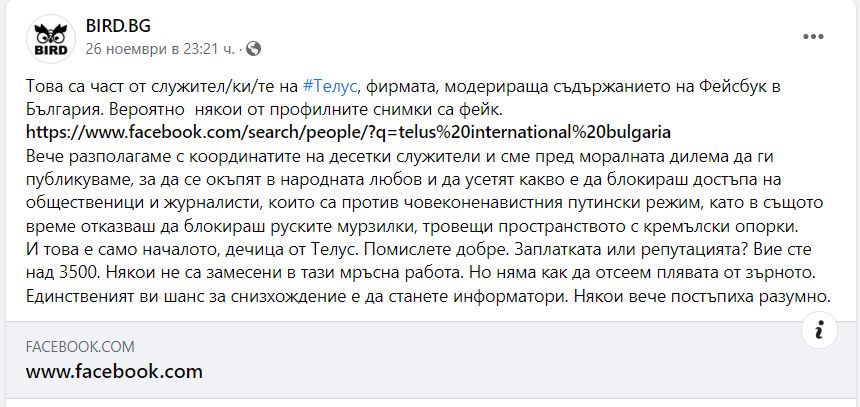Click the globe public audience icon
The image size is (860, 407).
click(253, 48)
